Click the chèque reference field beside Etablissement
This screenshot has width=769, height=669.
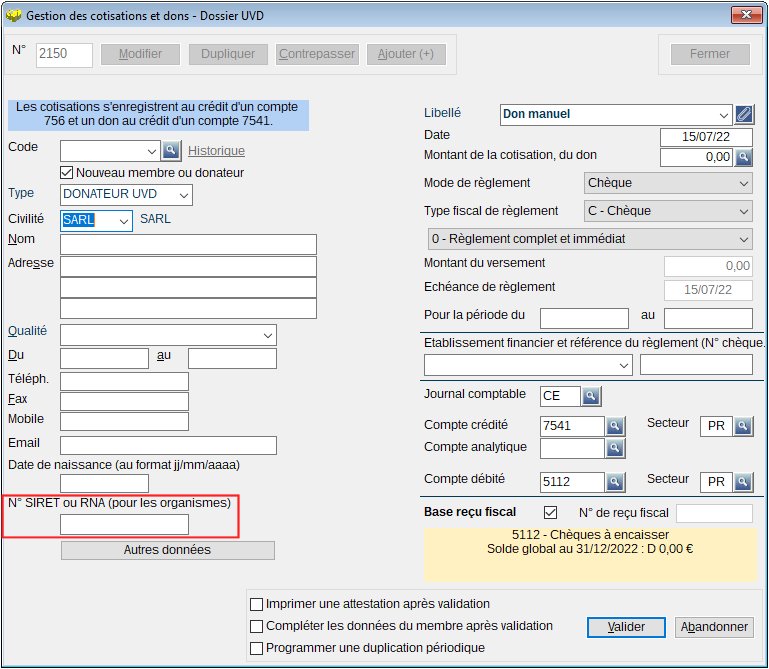pos(696,365)
